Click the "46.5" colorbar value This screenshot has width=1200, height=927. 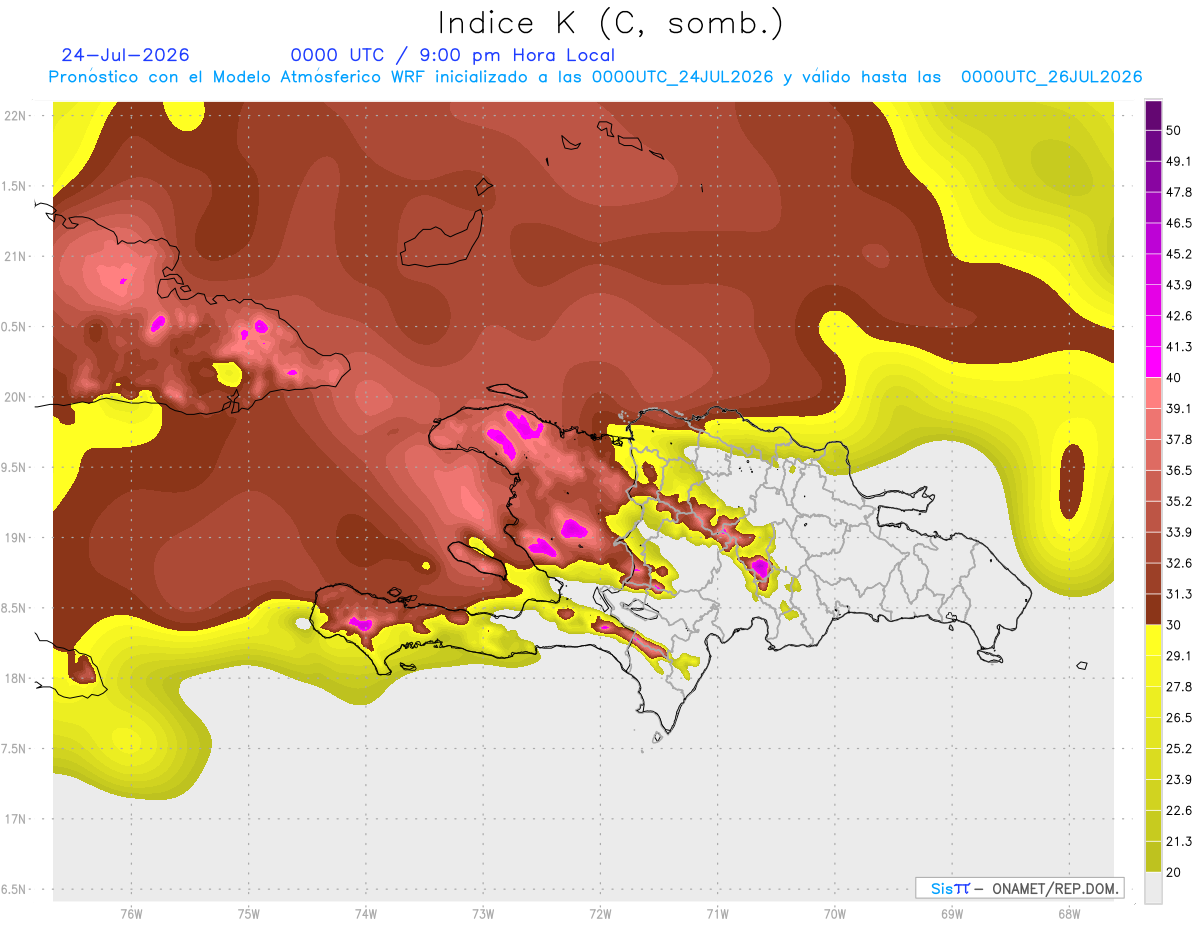coord(1178,223)
